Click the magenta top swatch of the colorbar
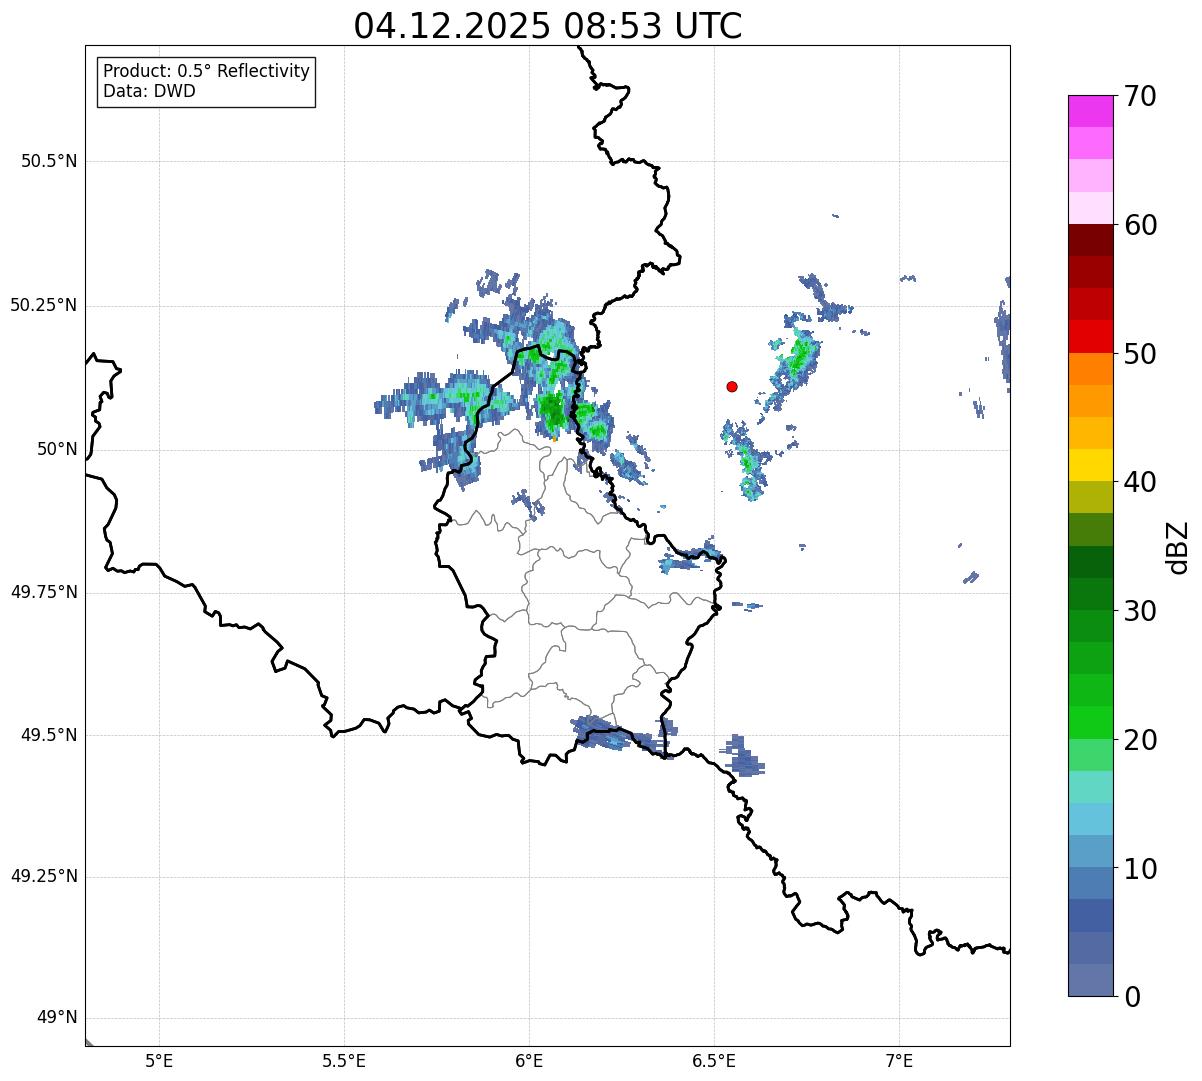1202x1081 pixels. pyautogui.click(x=1091, y=111)
